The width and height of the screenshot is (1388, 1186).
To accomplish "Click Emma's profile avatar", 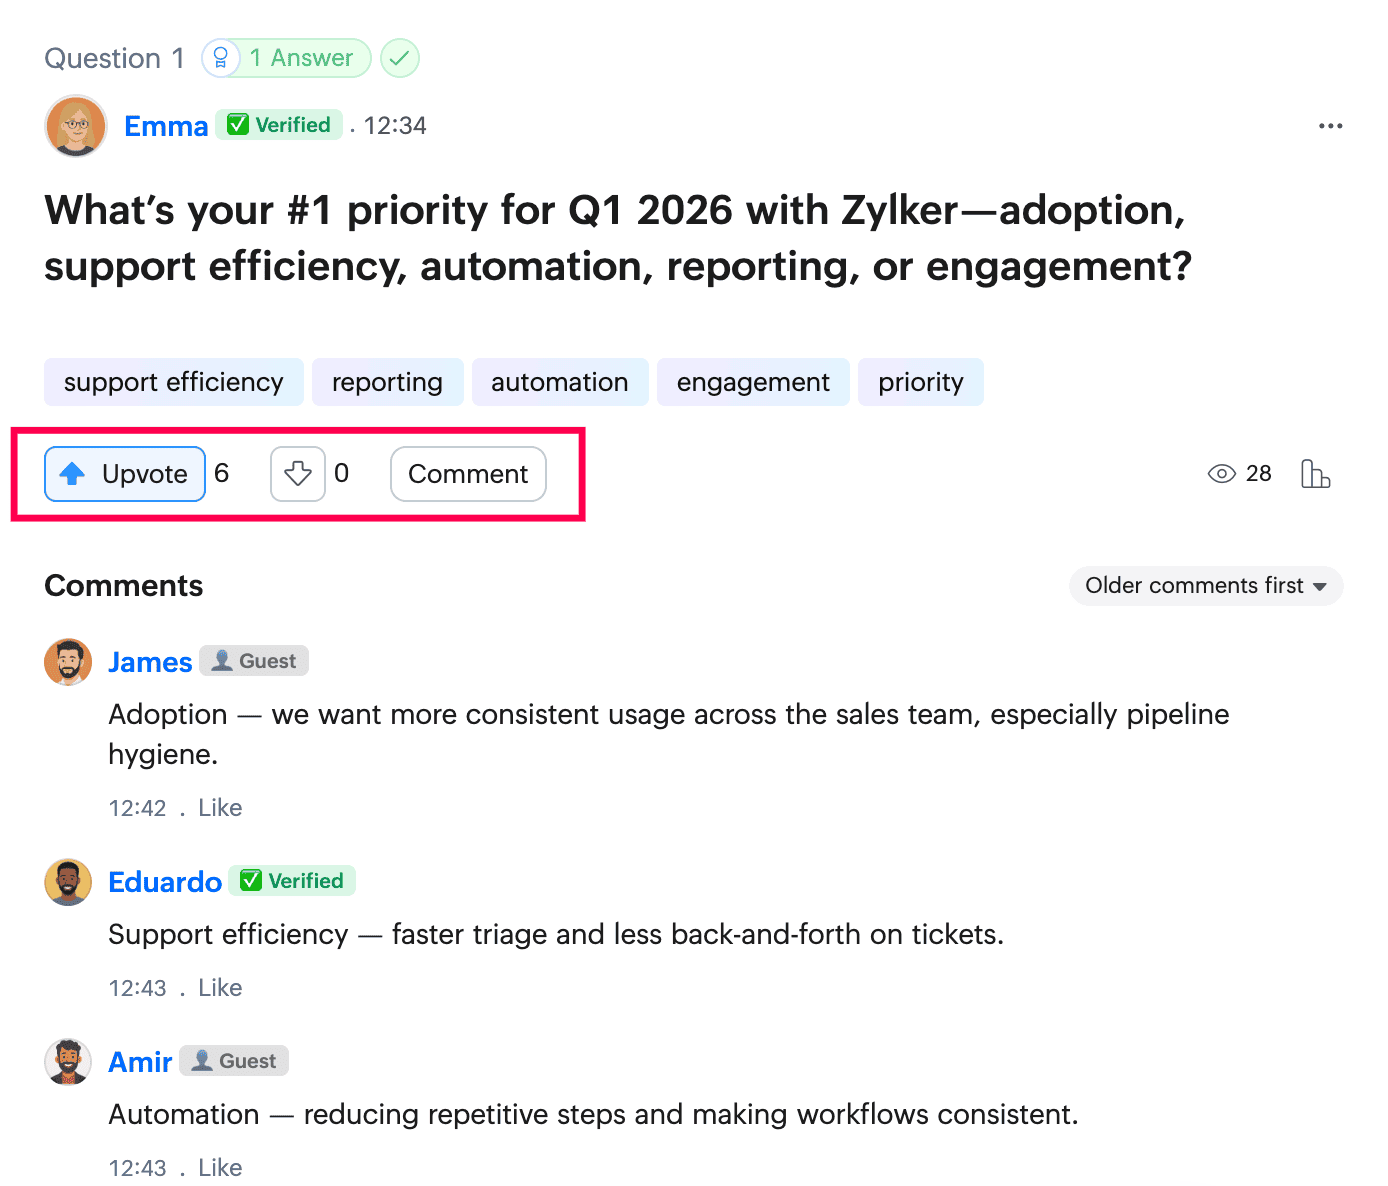I will tap(76, 126).
